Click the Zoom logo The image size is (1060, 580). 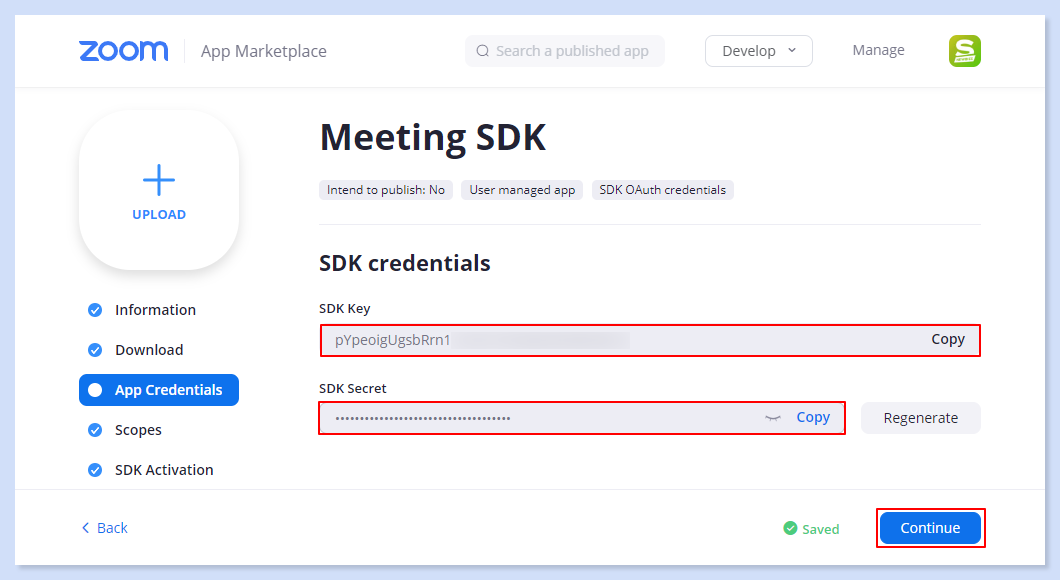124,51
